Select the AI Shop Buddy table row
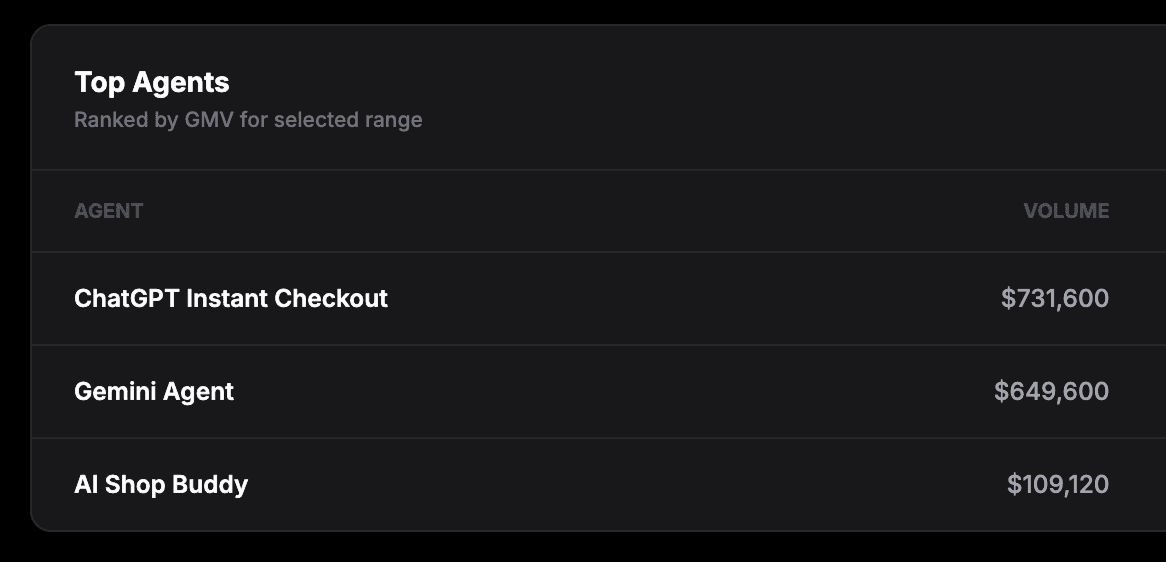Viewport: 1166px width, 562px height. point(599,484)
